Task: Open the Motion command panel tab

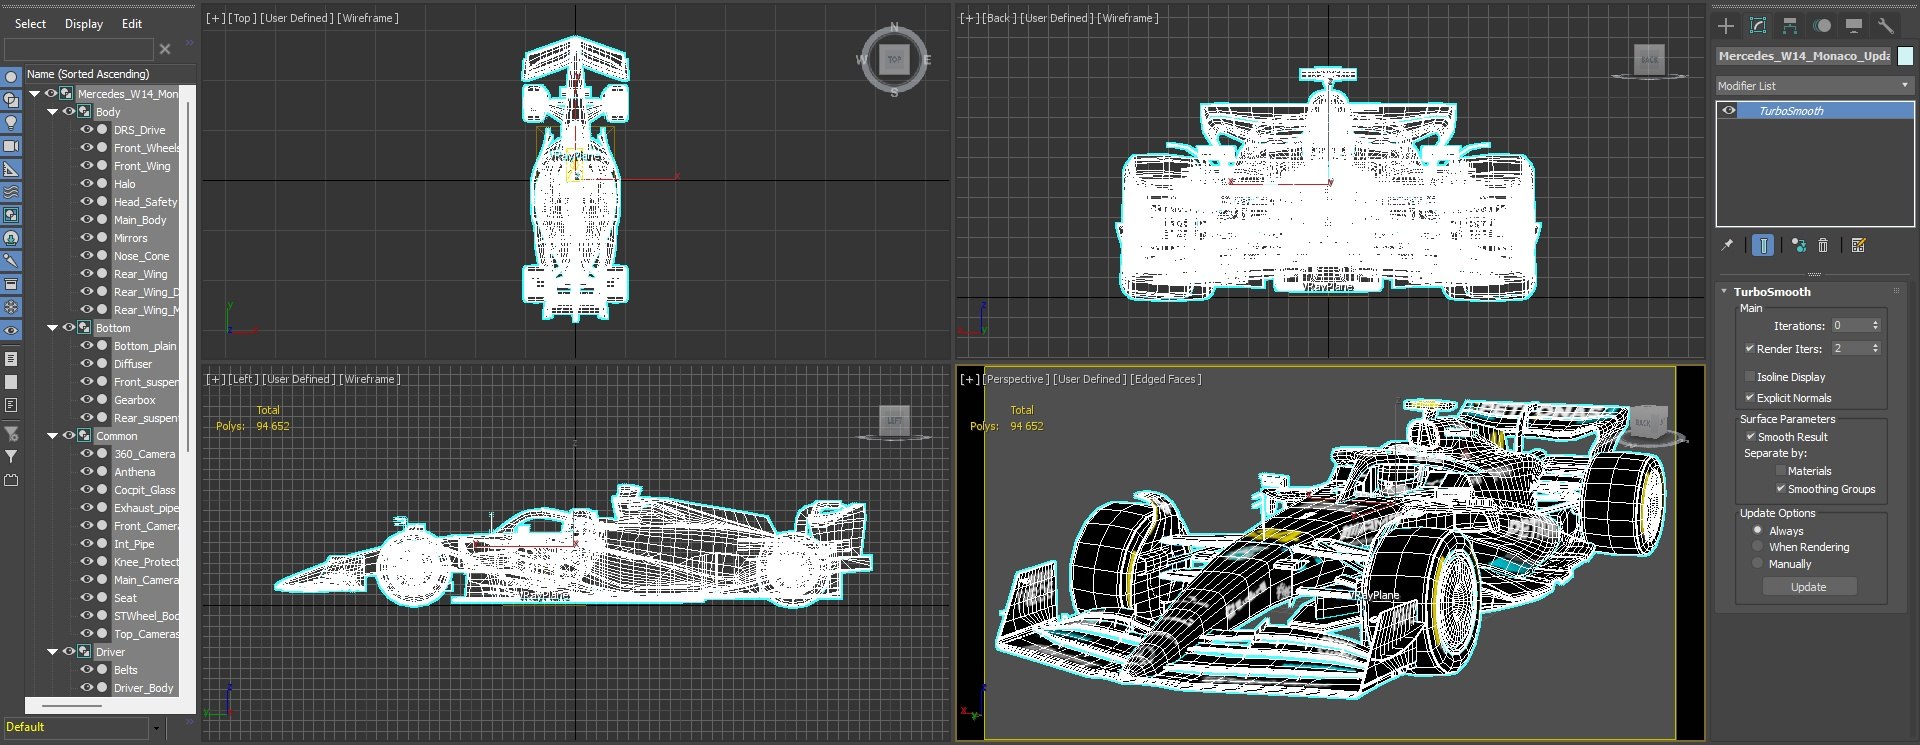Action: 1822,26
